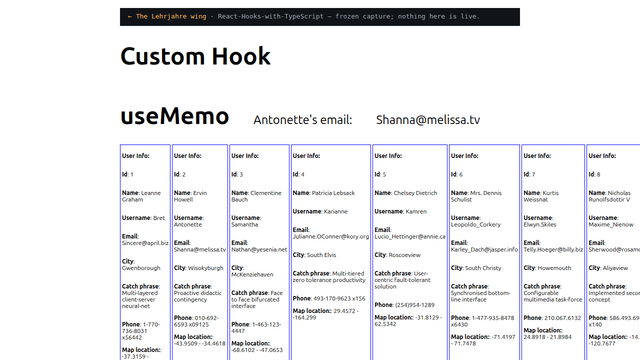640x360 pixels.
Task: Click username 'Bret' in card 1
Action: [x=159, y=218]
